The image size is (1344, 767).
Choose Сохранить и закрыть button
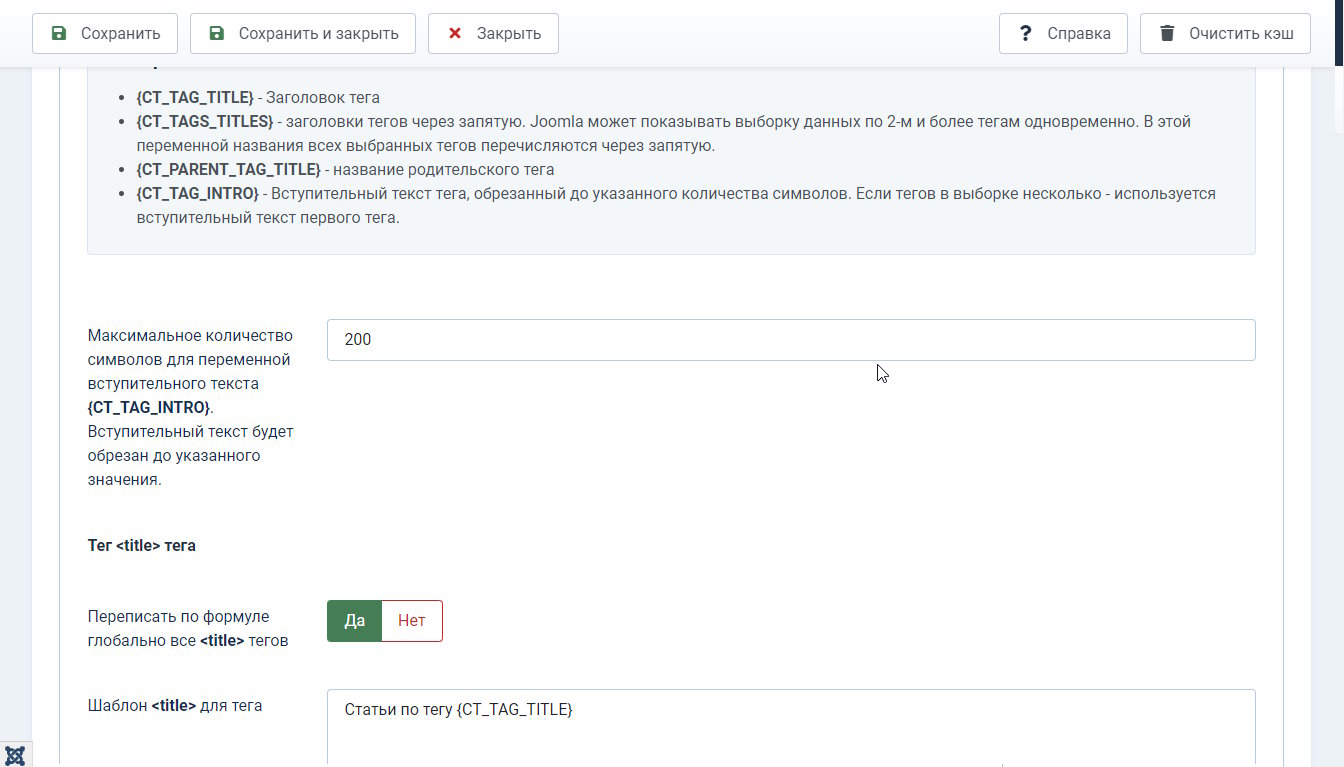[x=303, y=33]
